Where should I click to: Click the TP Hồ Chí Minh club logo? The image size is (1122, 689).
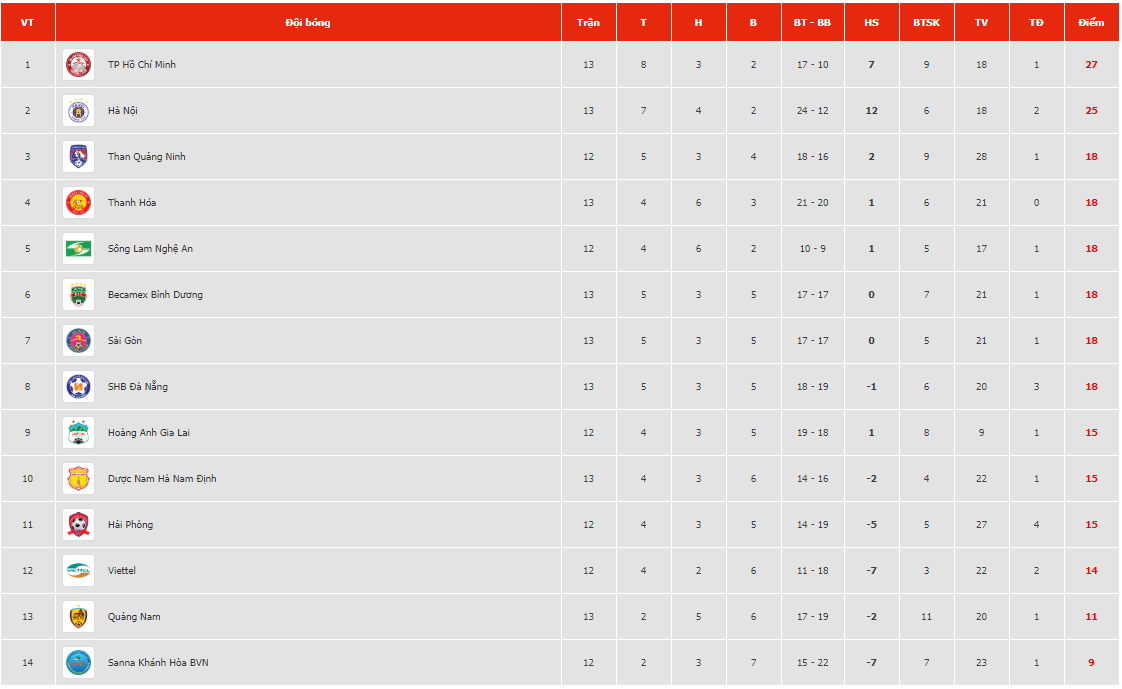pyautogui.click(x=78, y=65)
